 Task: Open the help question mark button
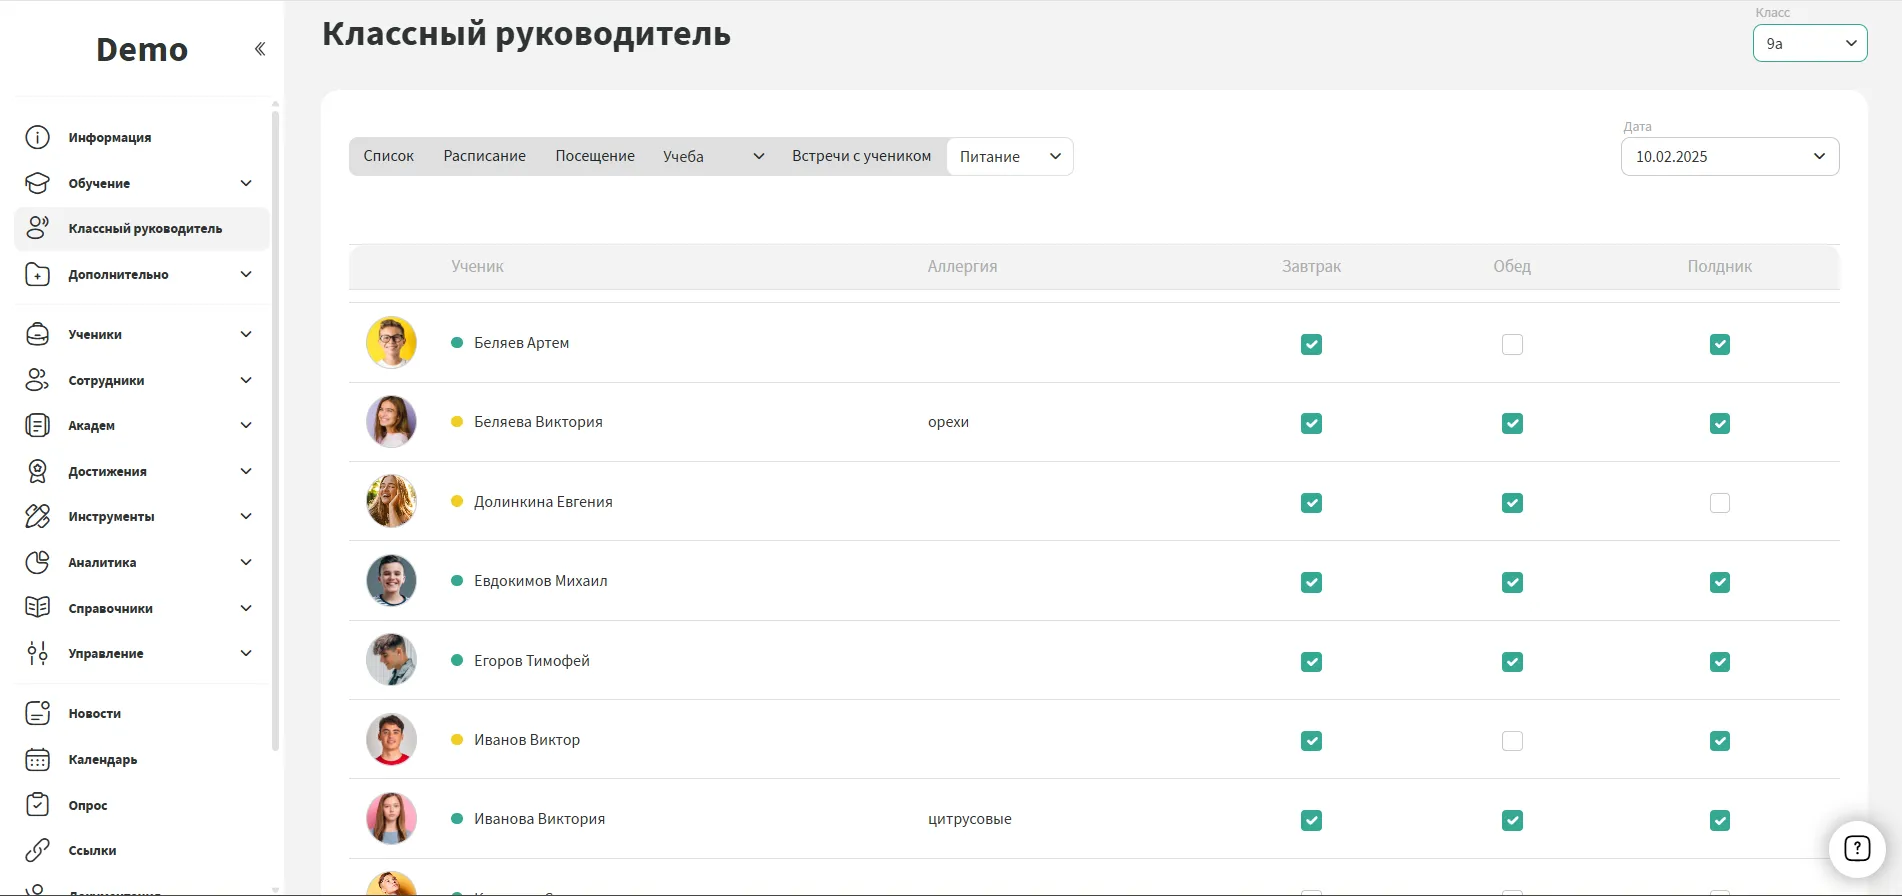pyautogui.click(x=1856, y=848)
